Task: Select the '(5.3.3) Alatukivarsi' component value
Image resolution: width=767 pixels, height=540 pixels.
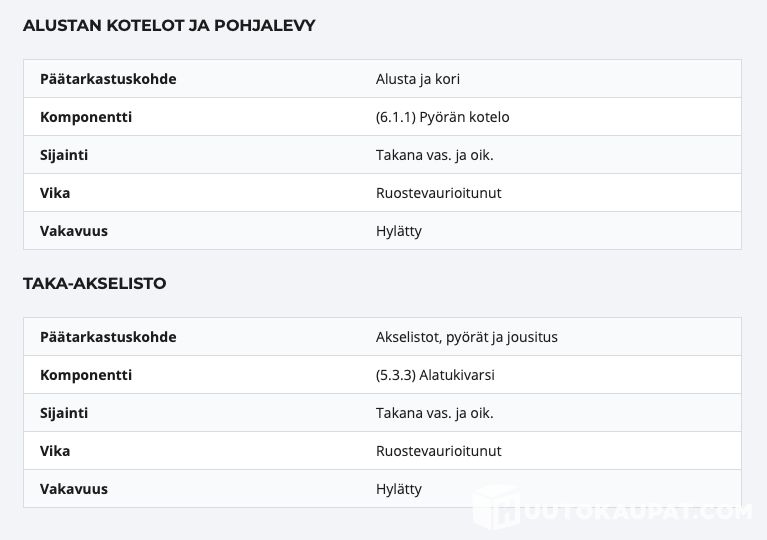Action: click(x=435, y=375)
